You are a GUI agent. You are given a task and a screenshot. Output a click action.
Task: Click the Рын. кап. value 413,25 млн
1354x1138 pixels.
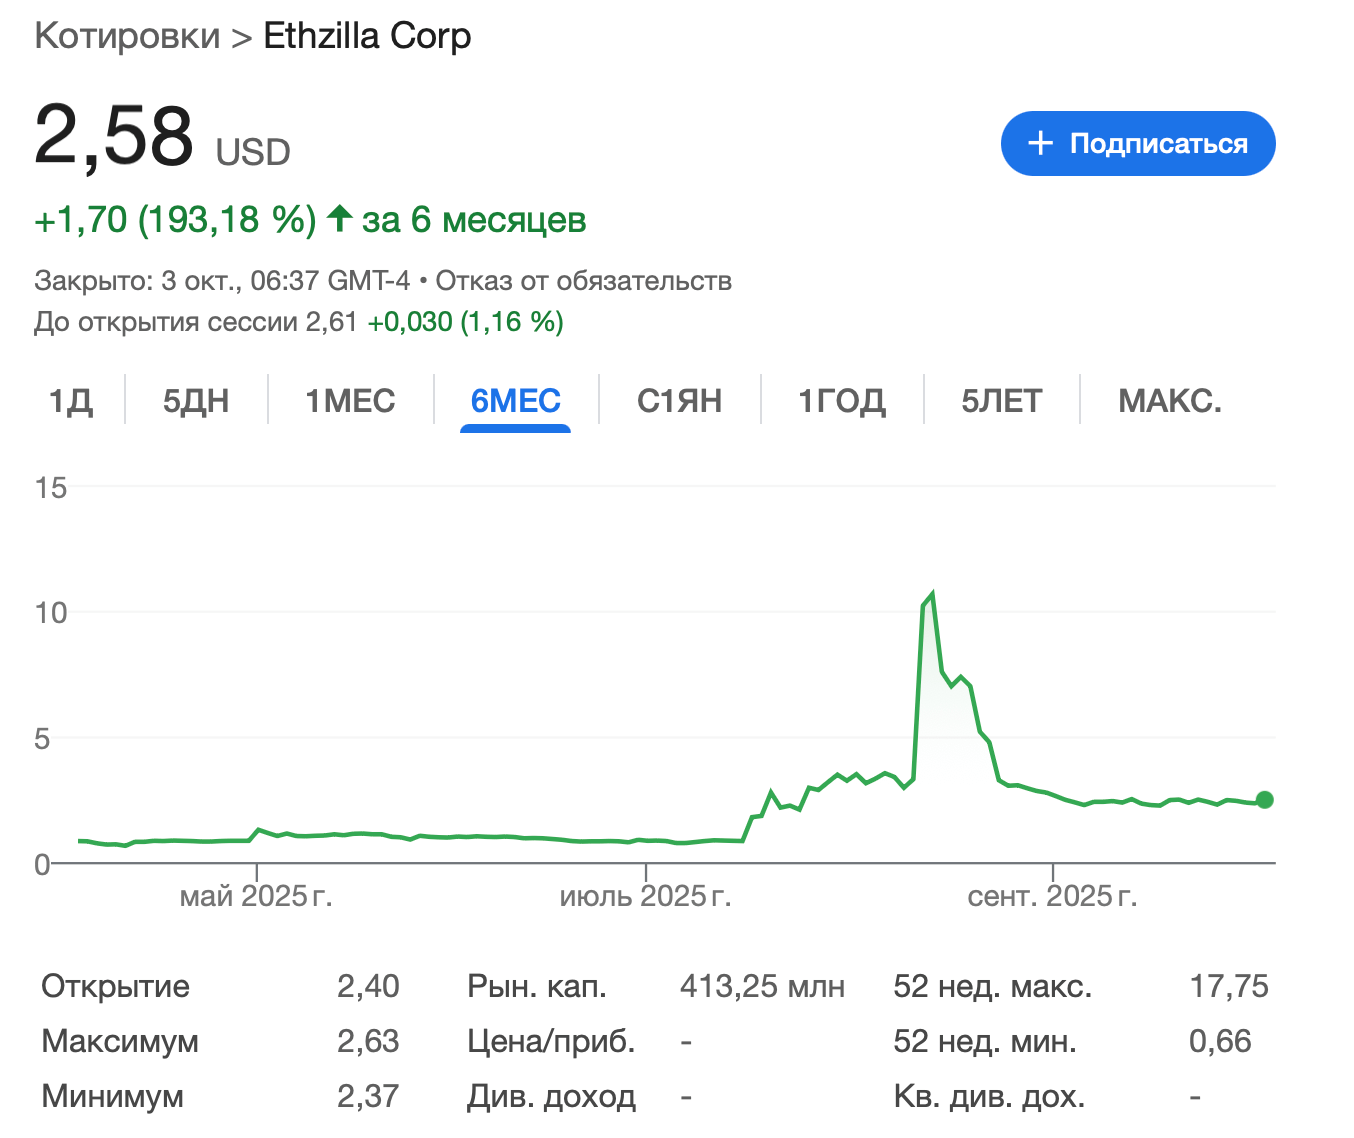coord(762,987)
